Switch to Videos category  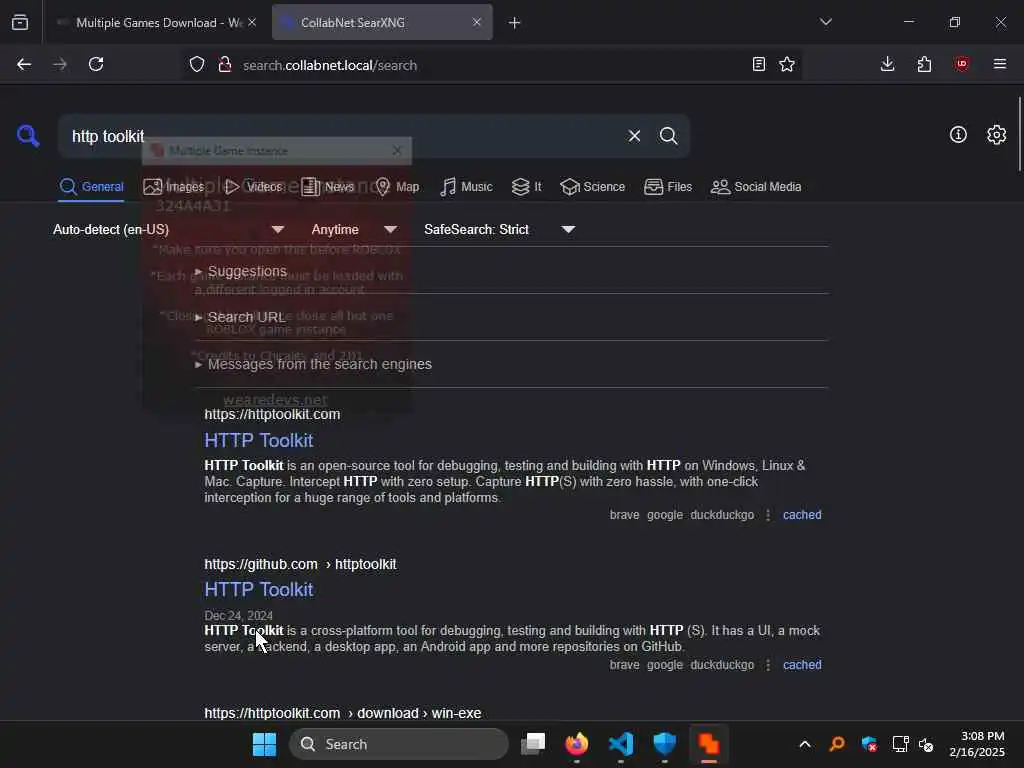[253, 187]
